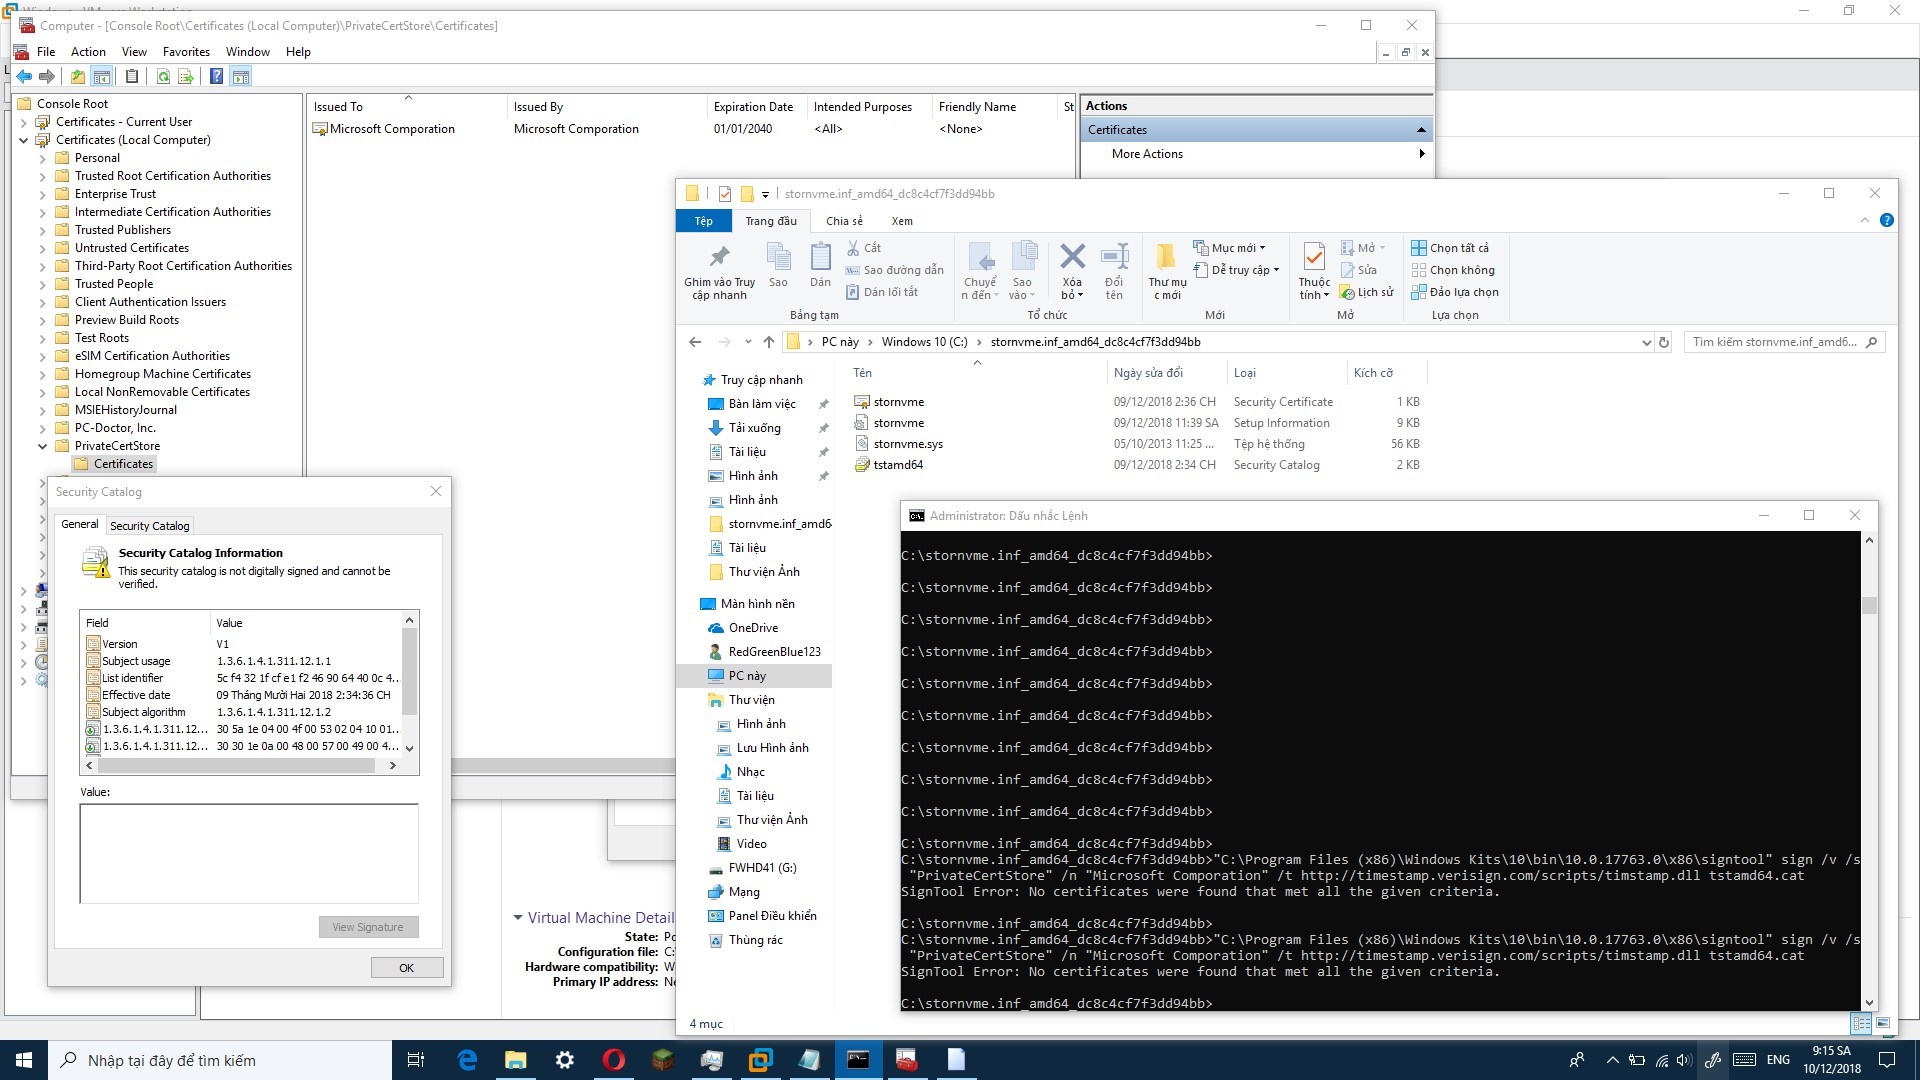Expand the Personal certificate store
1920x1080 pixels.
point(42,158)
